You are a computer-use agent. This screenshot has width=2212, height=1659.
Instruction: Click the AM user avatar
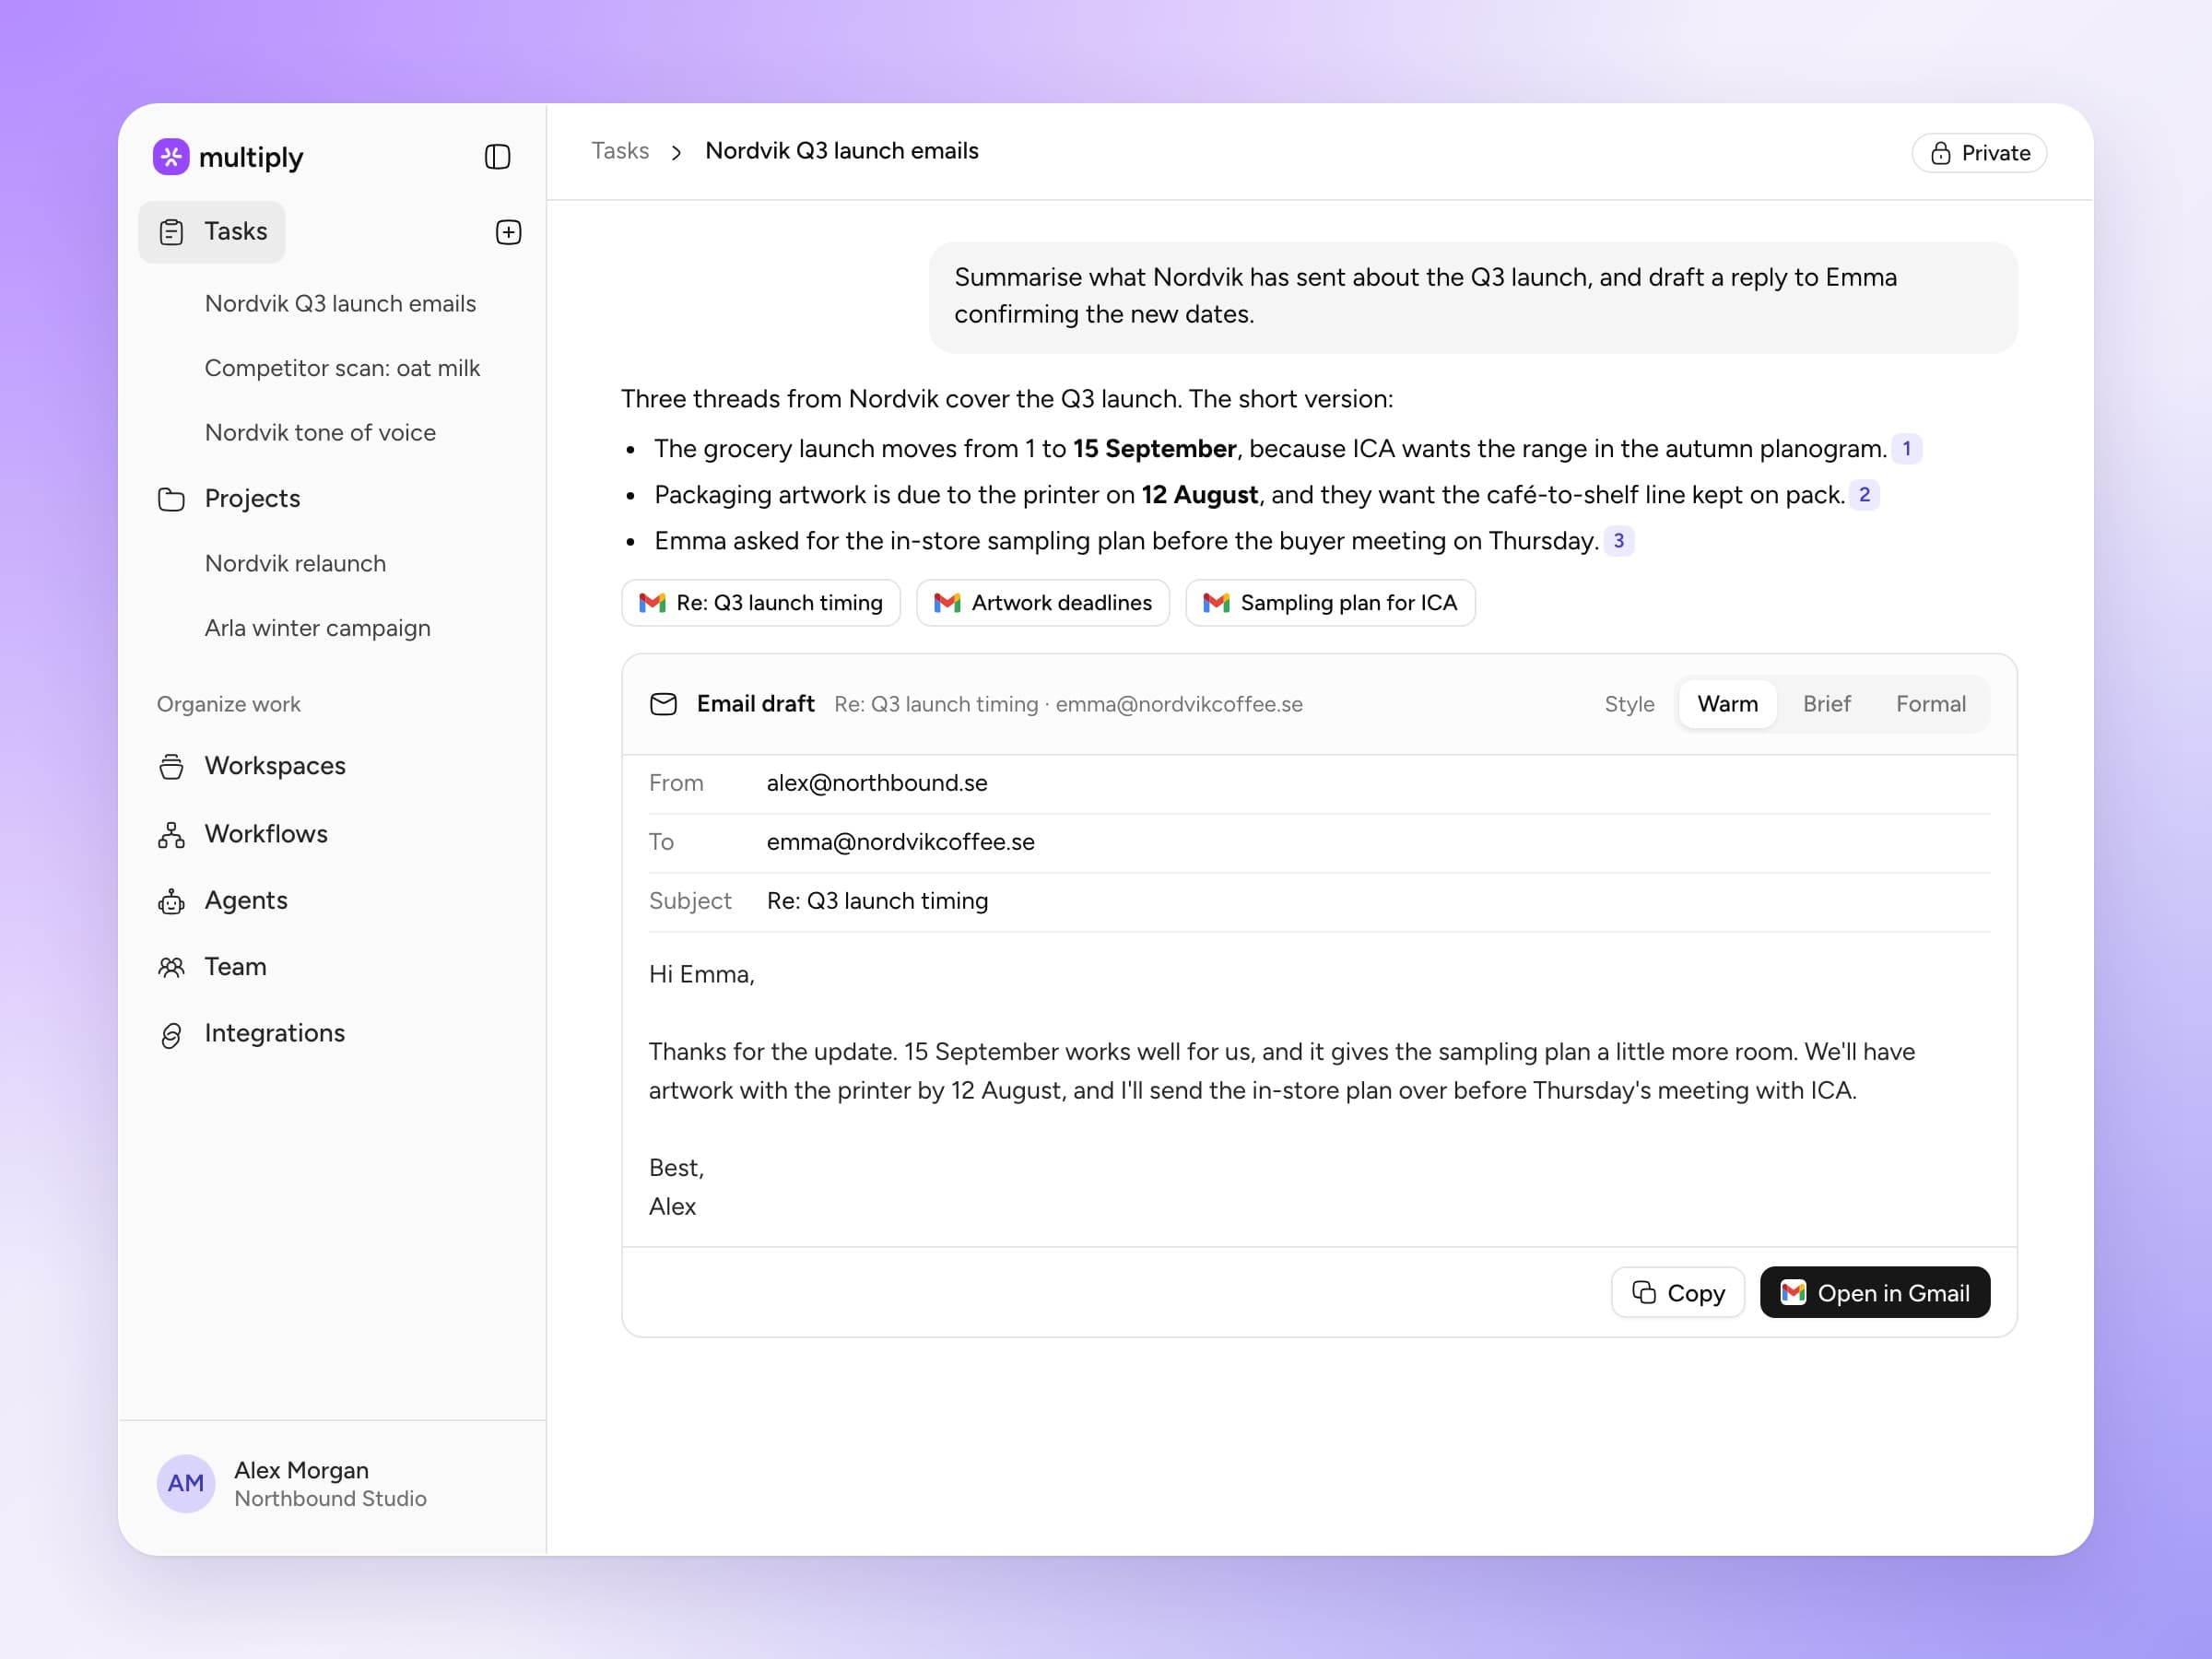point(186,1483)
